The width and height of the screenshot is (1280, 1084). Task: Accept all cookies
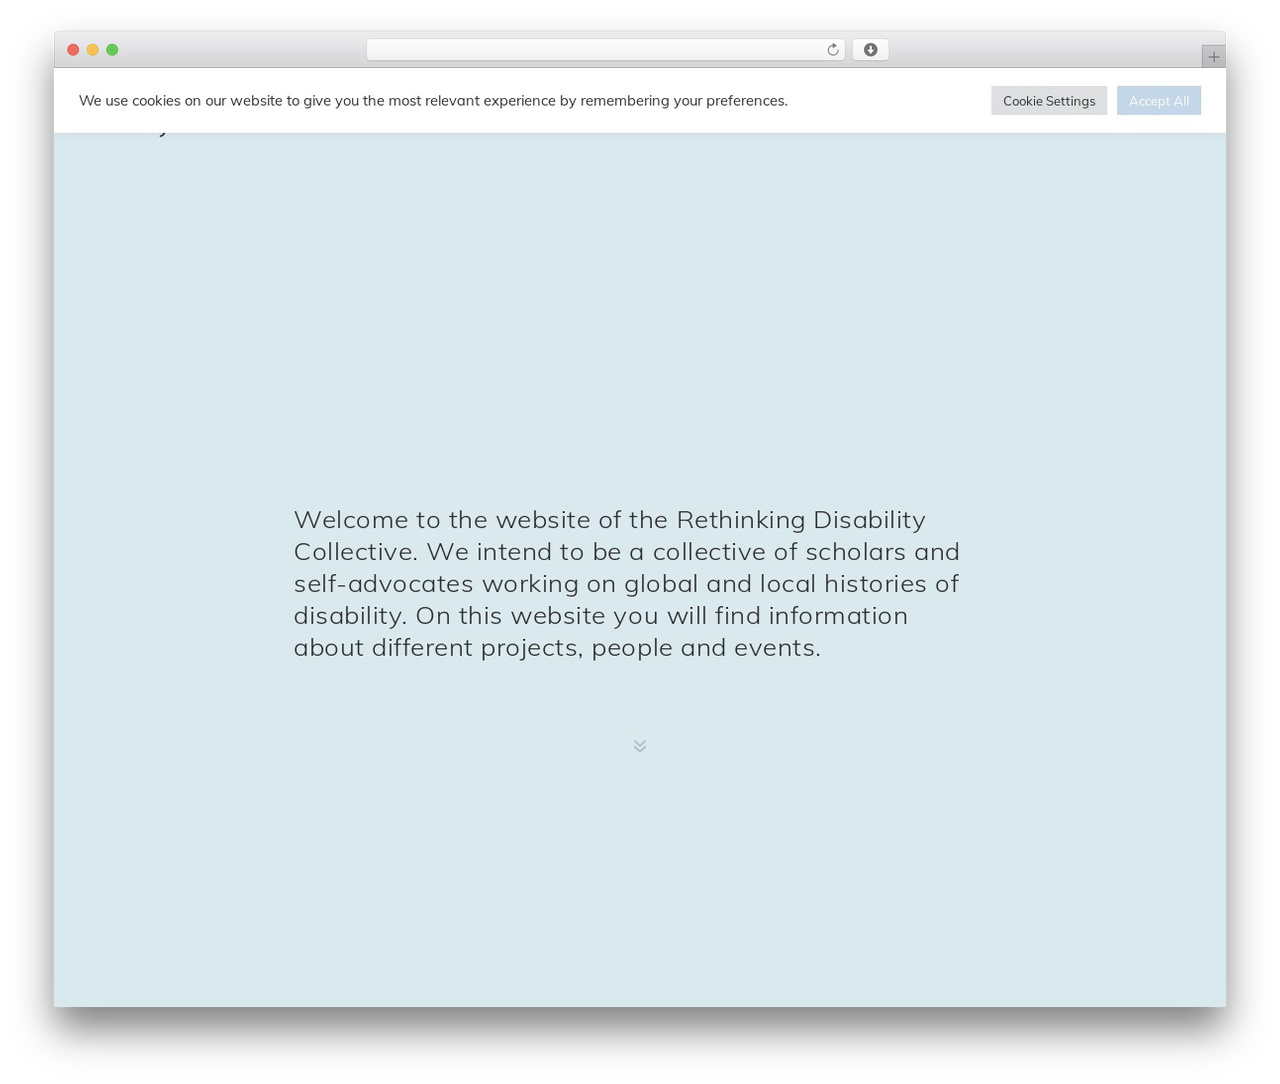coord(1159,101)
